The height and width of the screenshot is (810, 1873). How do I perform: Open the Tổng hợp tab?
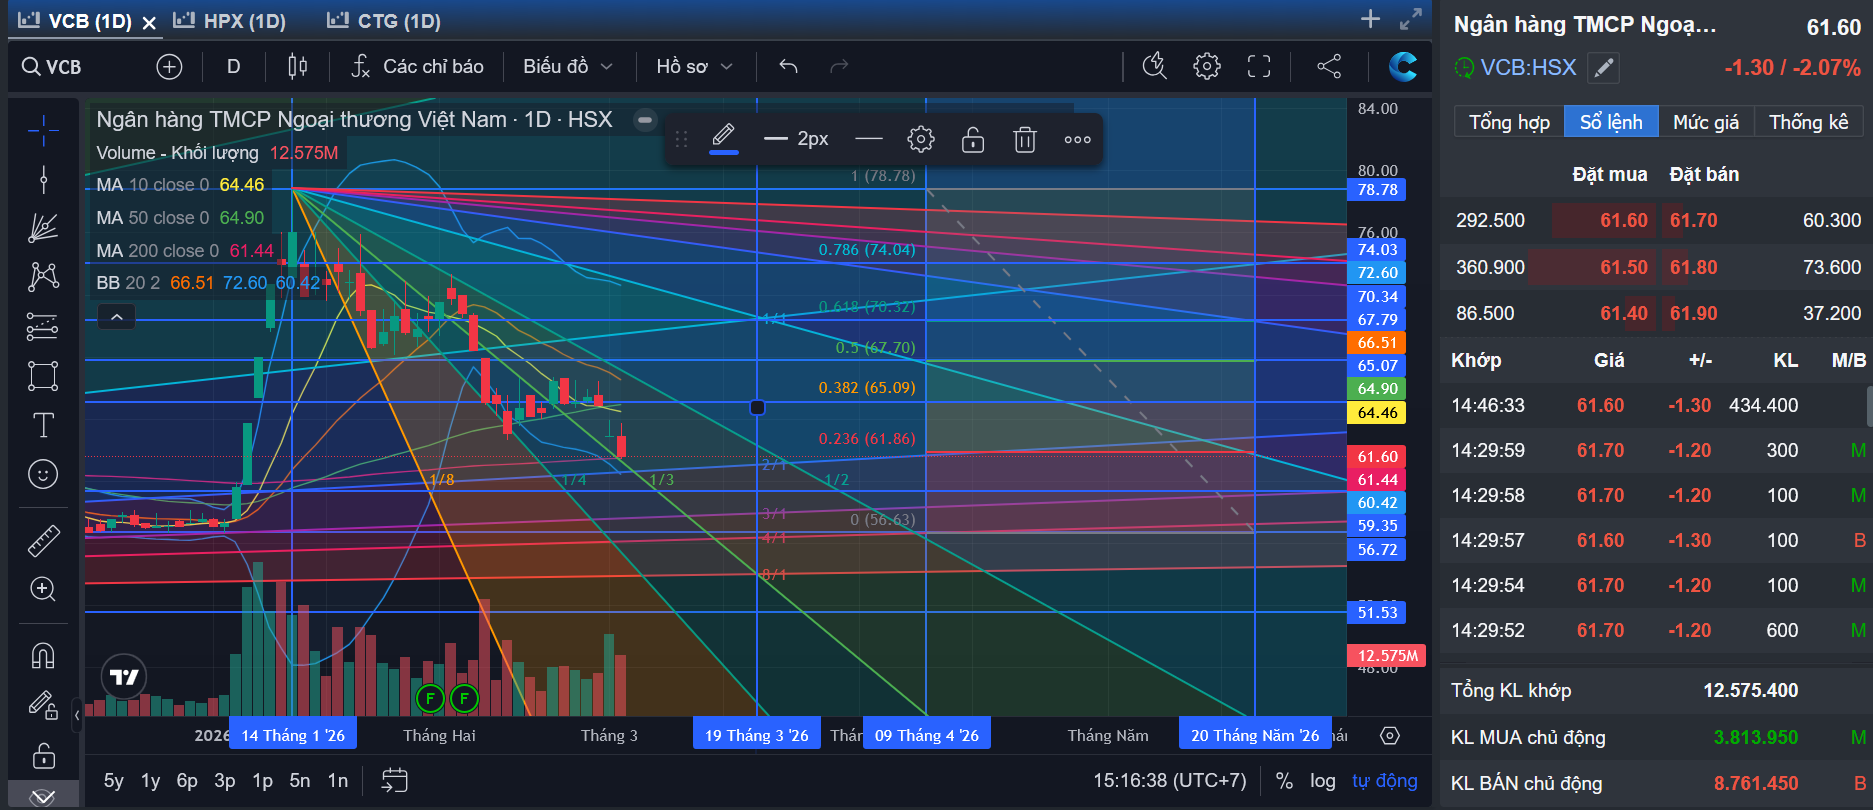point(1509,122)
